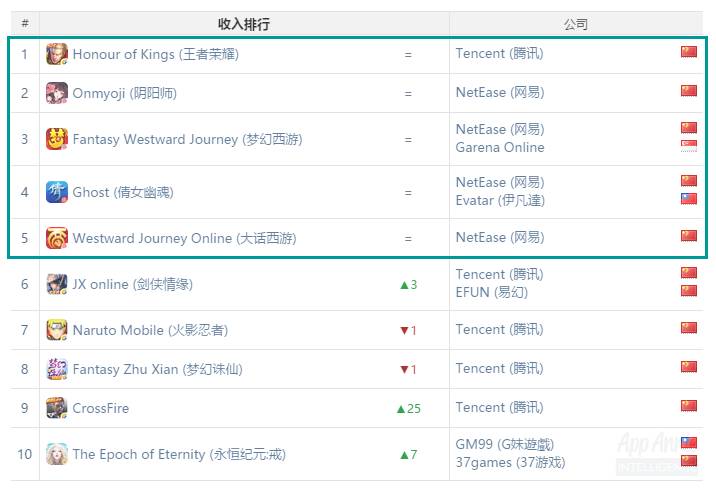Click the Onmyoji game icon

coord(57,93)
